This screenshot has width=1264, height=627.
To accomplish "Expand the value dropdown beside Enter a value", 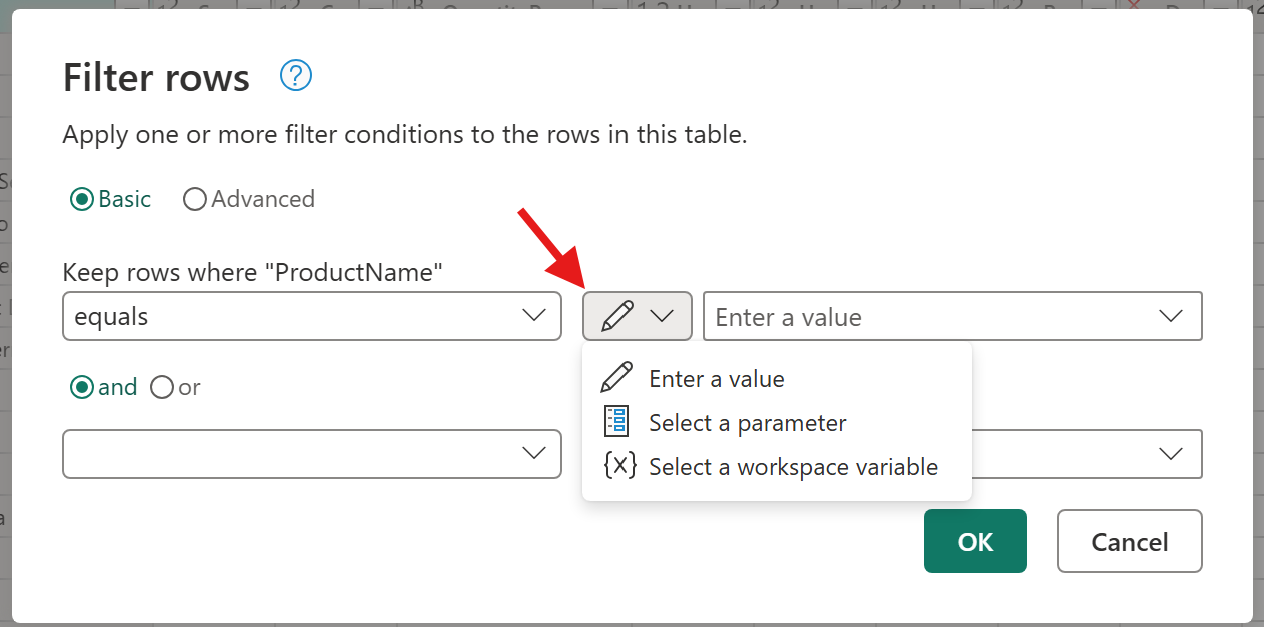I will [1172, 315].
